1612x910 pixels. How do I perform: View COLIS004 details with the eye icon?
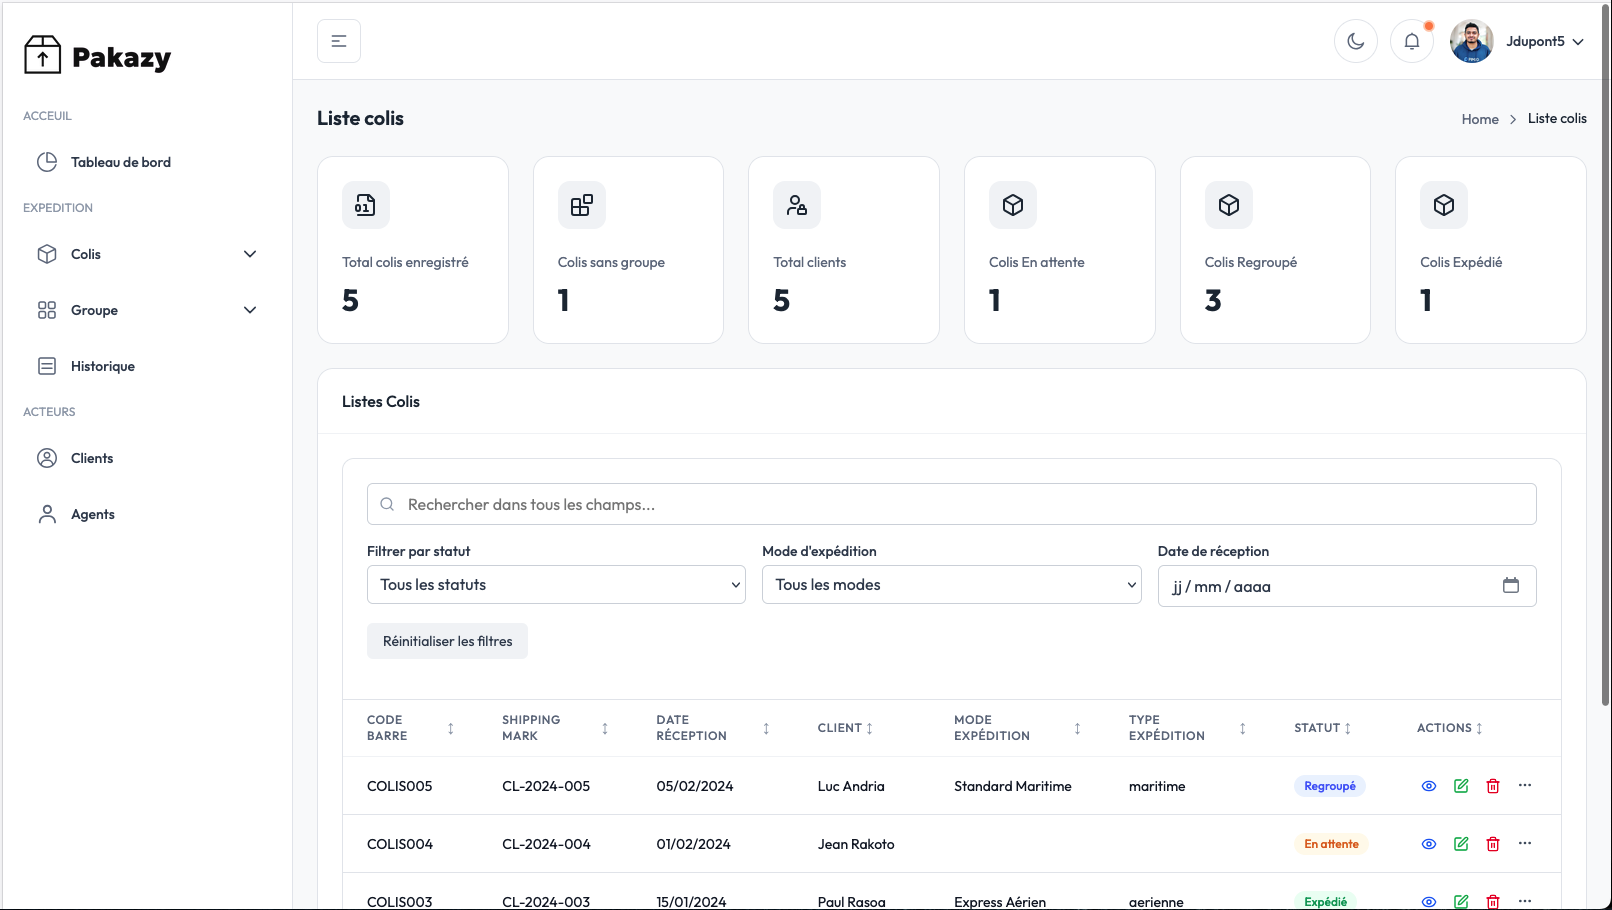pyautogui.click(x=1428, y=844)
